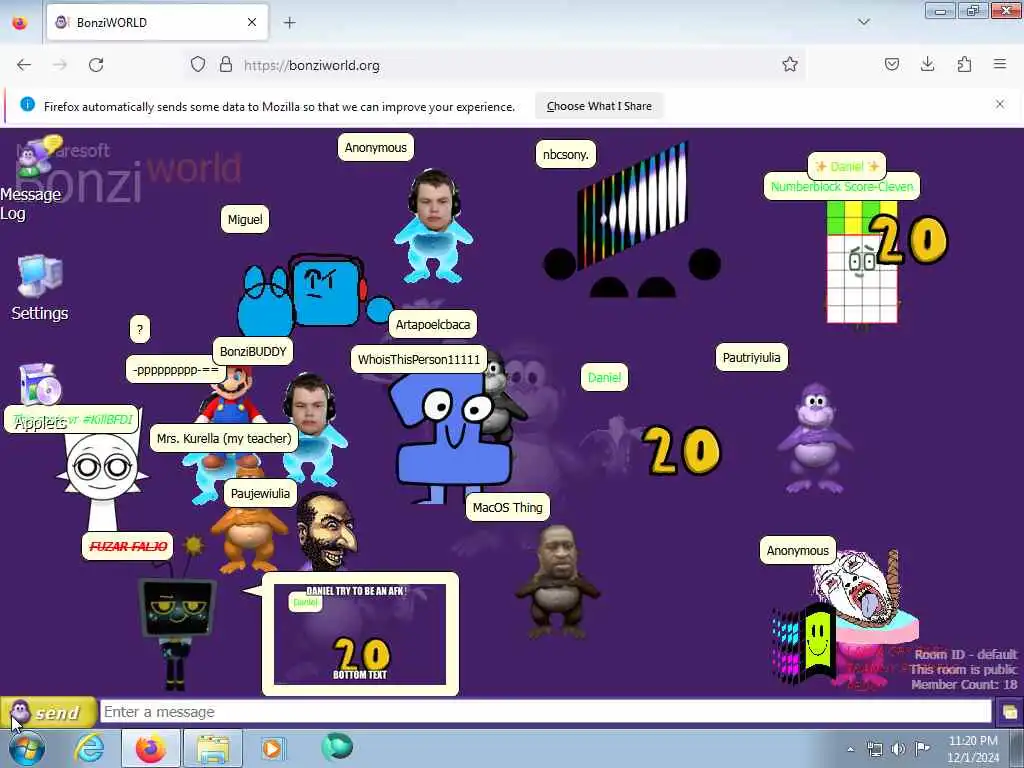Click the red FUZAR FALJO name tag
The image size is (1024, 768).
click(127, 546)
